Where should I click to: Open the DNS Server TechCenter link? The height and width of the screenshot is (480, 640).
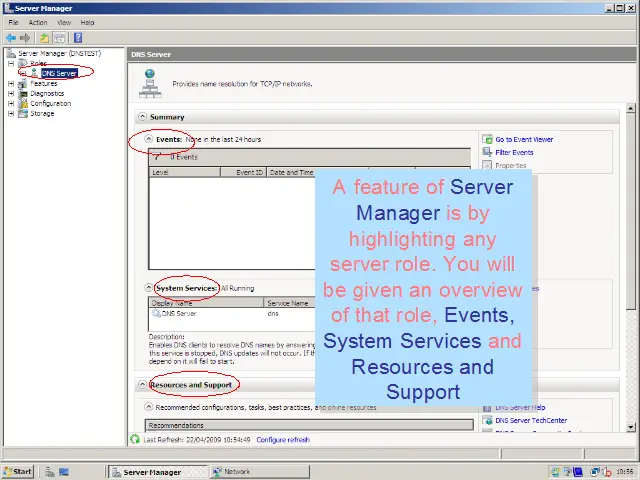[531, 420]
